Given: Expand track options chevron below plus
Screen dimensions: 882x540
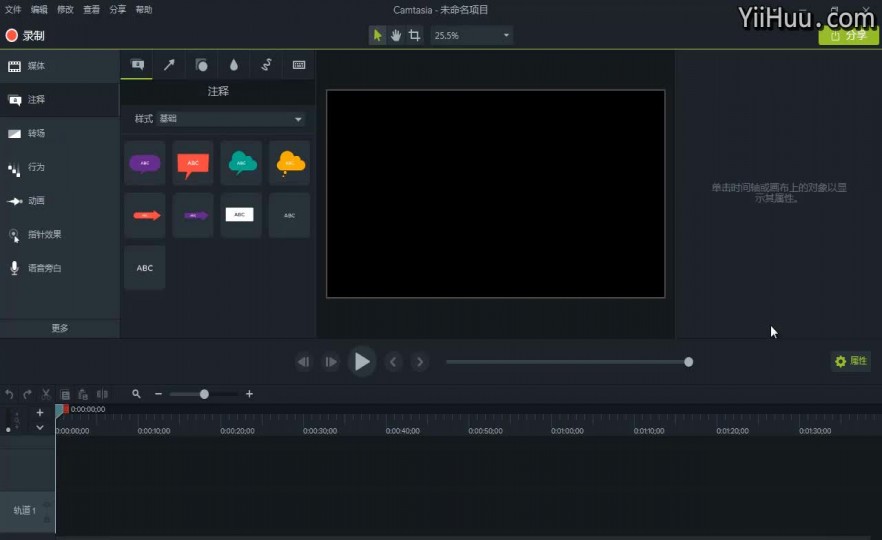Looking at the screenshot, I should pyautogui.click(x=39, y=428).
